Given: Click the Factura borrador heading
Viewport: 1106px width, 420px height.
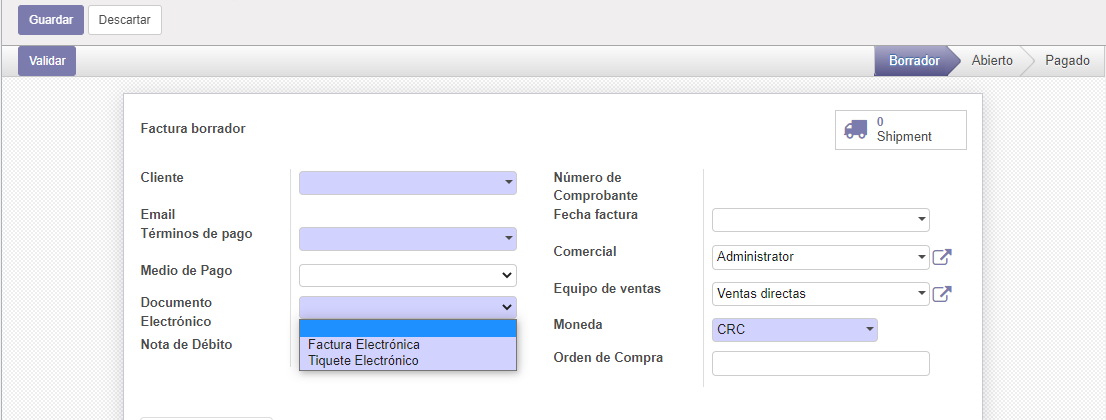Looking at the screenshot, I should [193, 128].
